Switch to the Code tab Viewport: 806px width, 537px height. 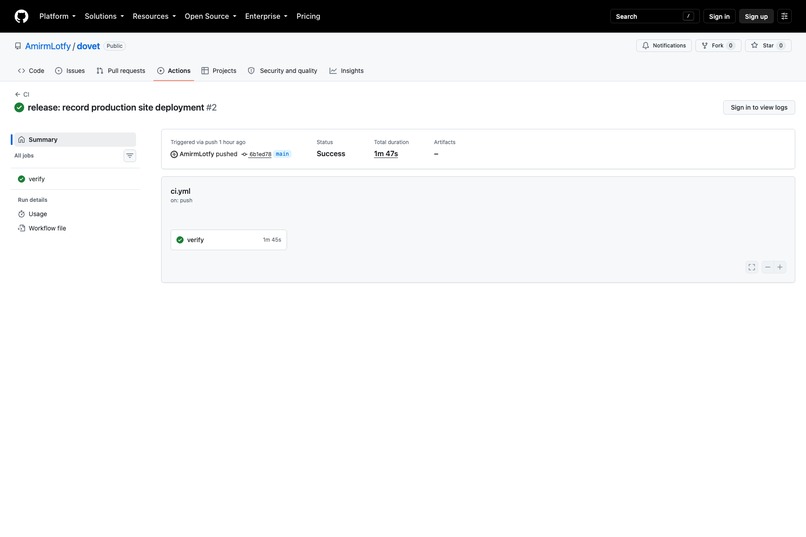(31, 71)
